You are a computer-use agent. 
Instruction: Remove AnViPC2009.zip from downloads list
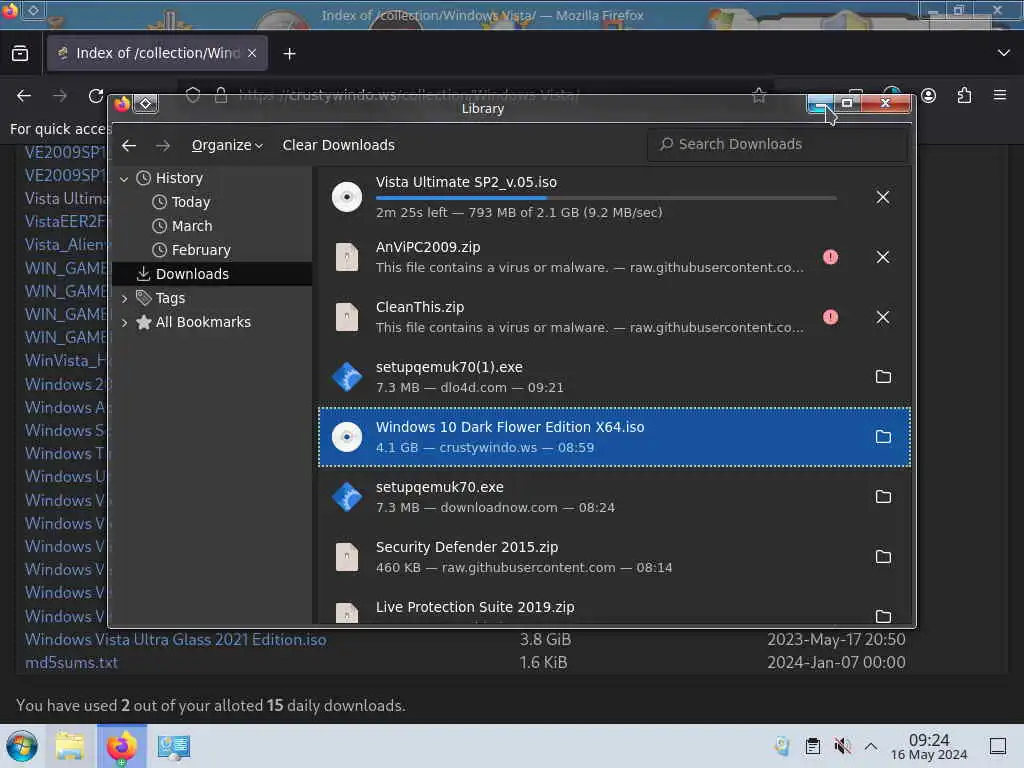pos(882,257)
